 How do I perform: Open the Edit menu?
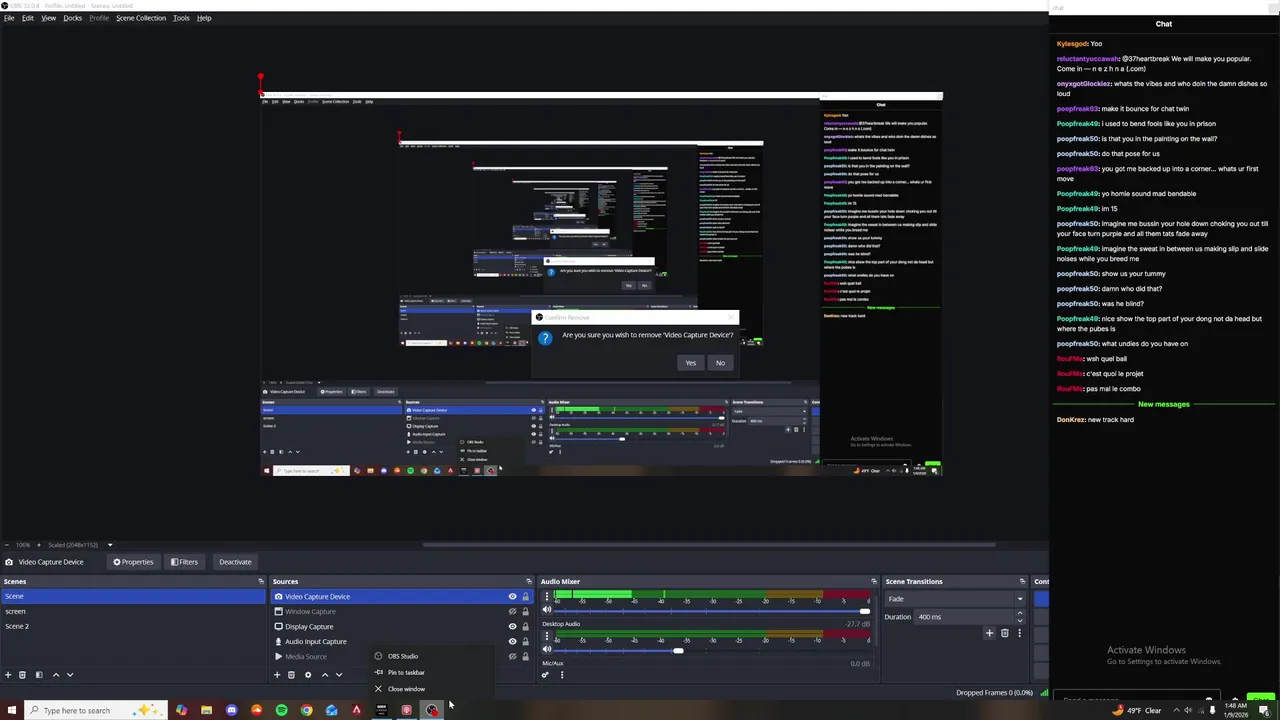tap(28, 18)
